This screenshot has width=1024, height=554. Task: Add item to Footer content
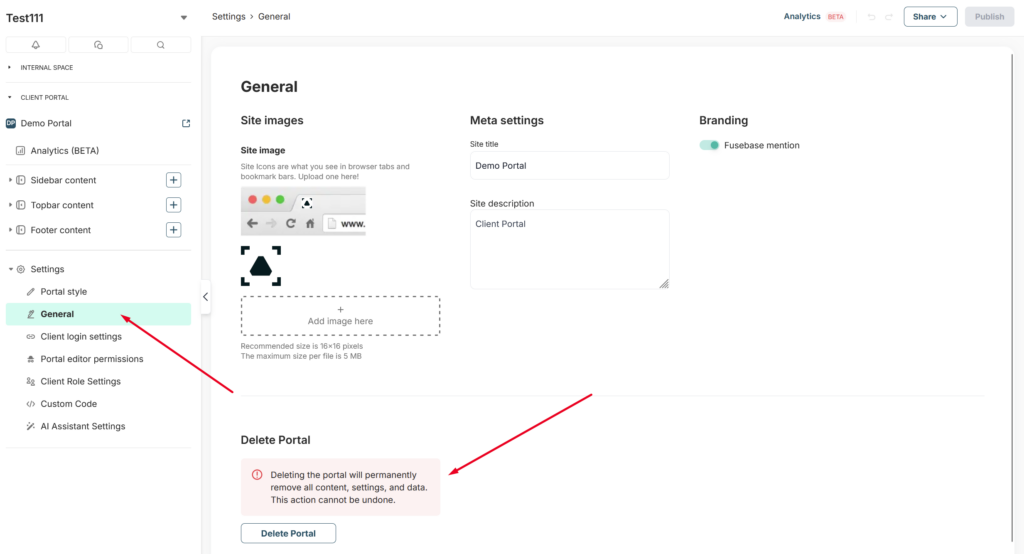point(173,230)
